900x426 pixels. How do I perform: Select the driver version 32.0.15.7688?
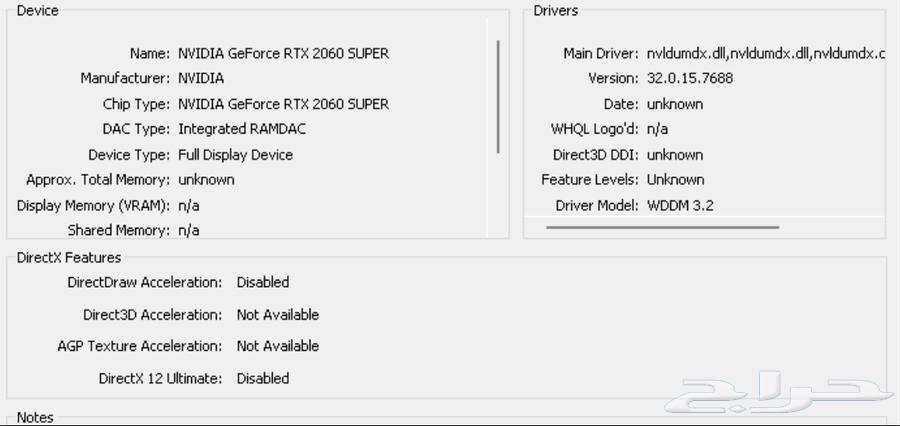689,78
